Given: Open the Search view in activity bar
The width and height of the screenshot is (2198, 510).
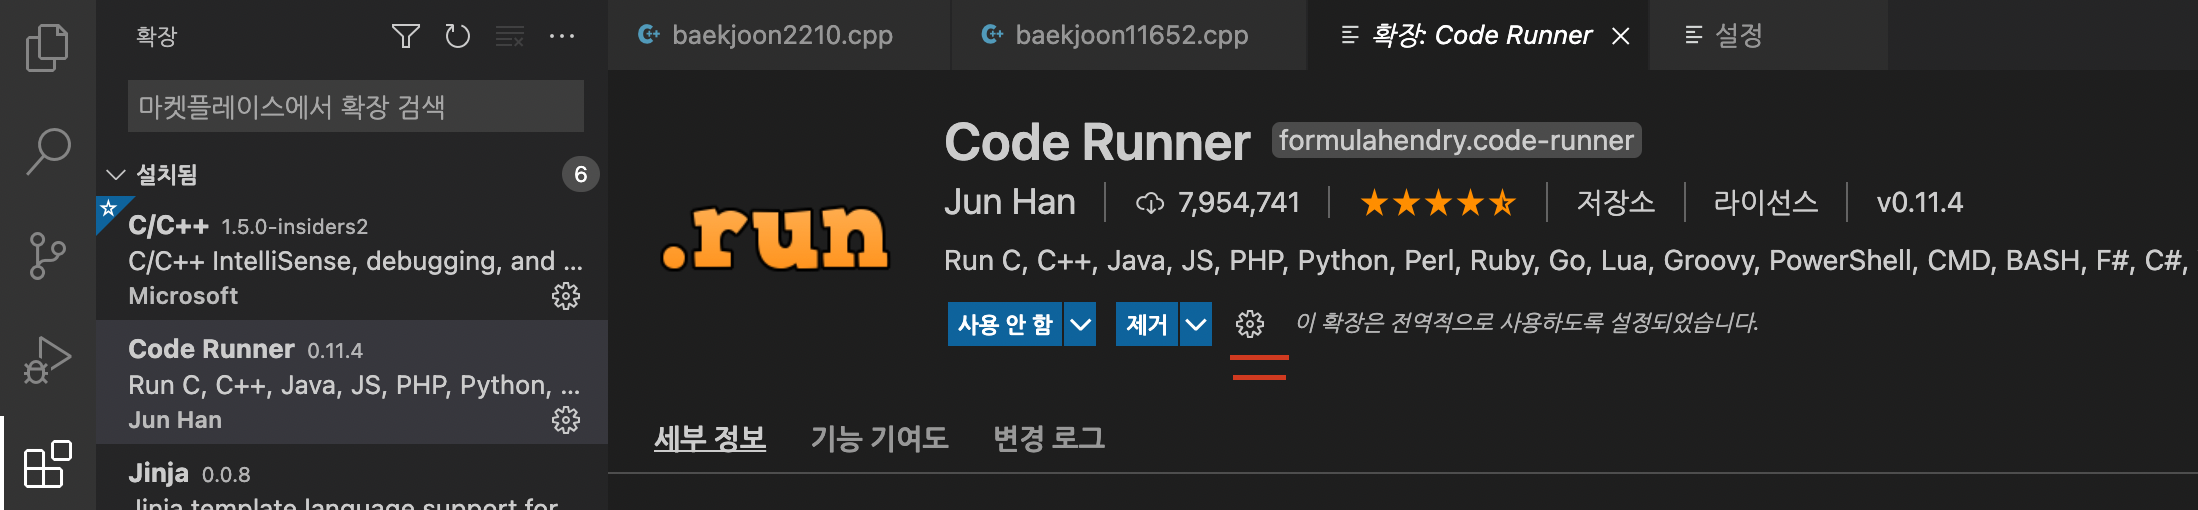Looking at the screenshot, I should [47, 152].
